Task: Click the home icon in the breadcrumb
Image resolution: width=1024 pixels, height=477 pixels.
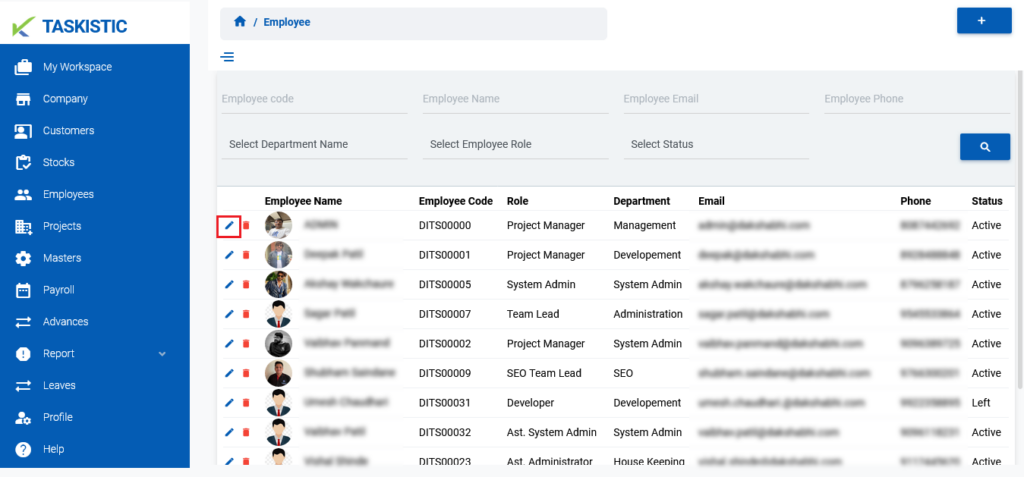Action: (x=240, y=22)
